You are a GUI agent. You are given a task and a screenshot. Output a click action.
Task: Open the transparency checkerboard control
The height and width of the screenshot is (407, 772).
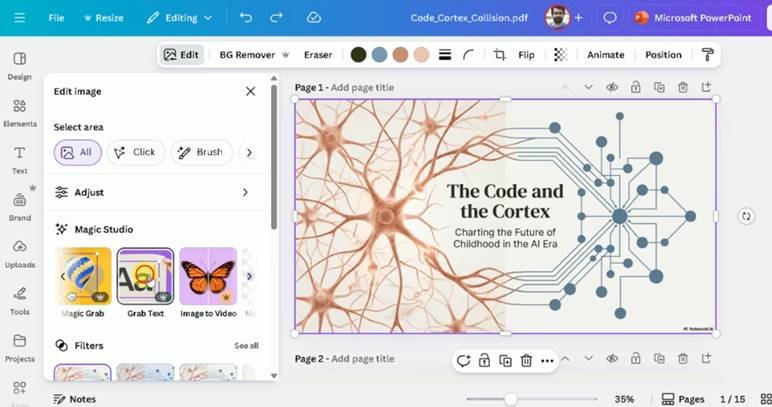pyautogui.click(x=560, y=55)
